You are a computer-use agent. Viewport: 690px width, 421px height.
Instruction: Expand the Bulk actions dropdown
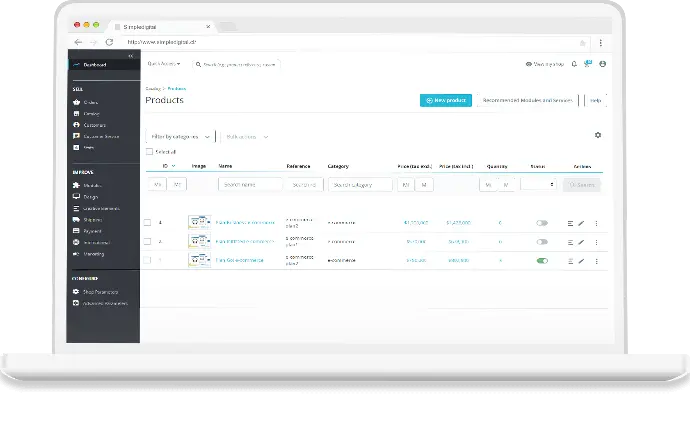[246, 136]
